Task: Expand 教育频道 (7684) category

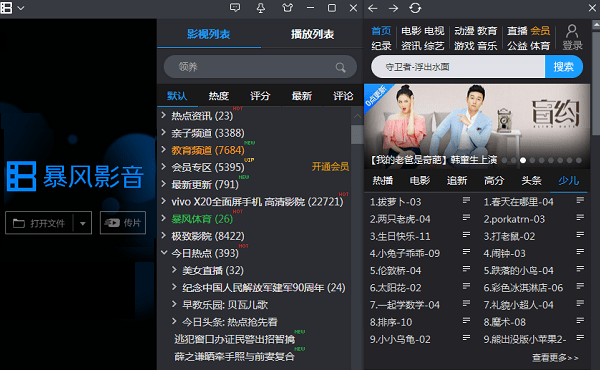Action: point(163,150)
